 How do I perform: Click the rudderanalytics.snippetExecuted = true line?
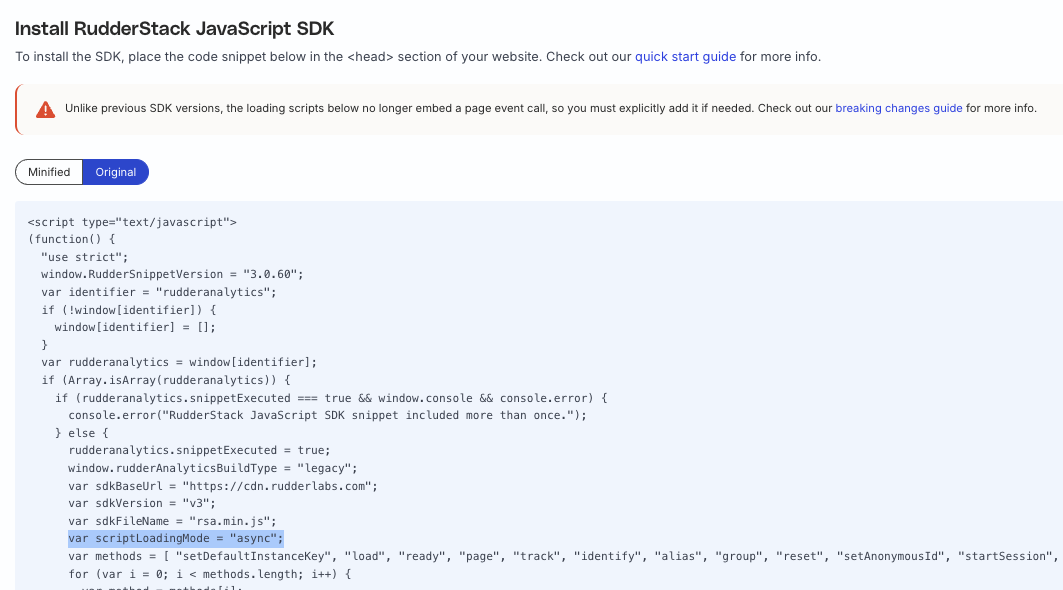(199, 450)
